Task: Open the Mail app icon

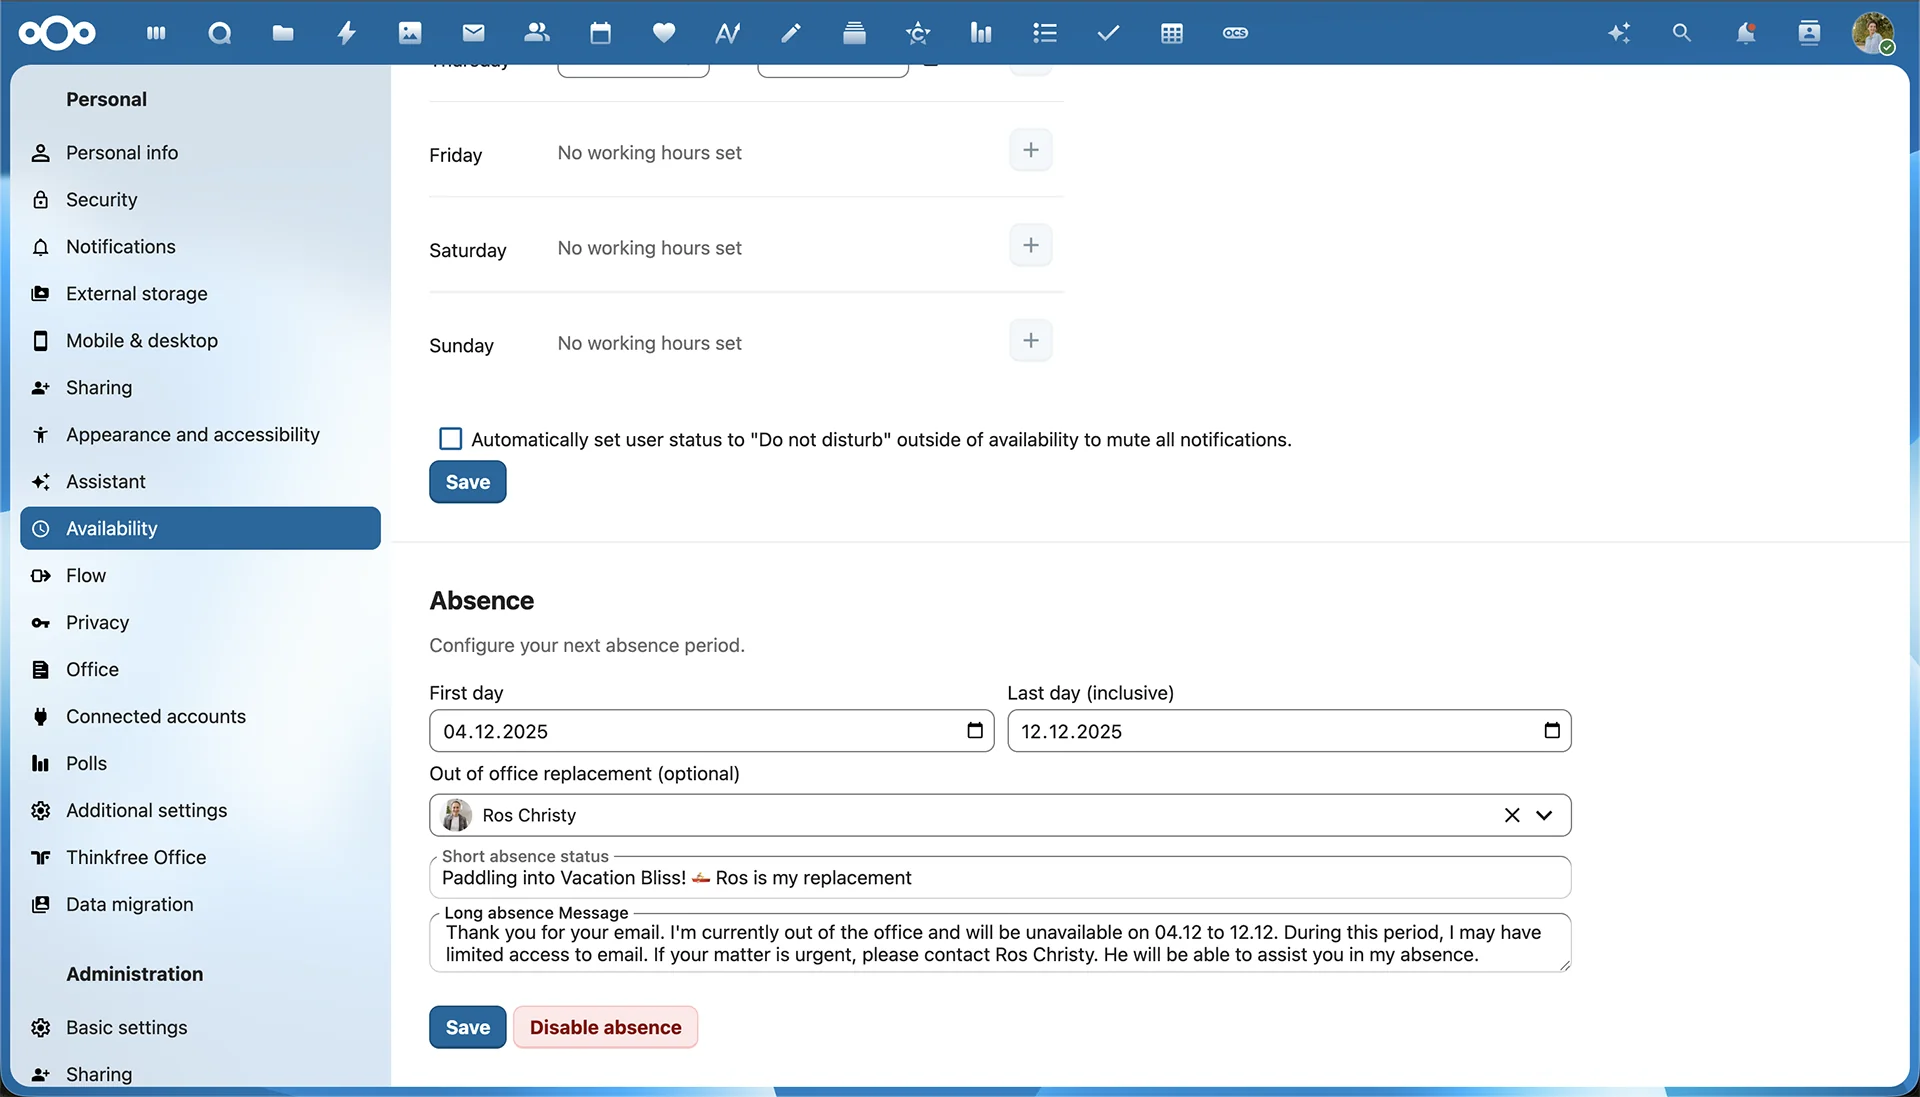Action: pyautogui.click(x=473, y=33)
